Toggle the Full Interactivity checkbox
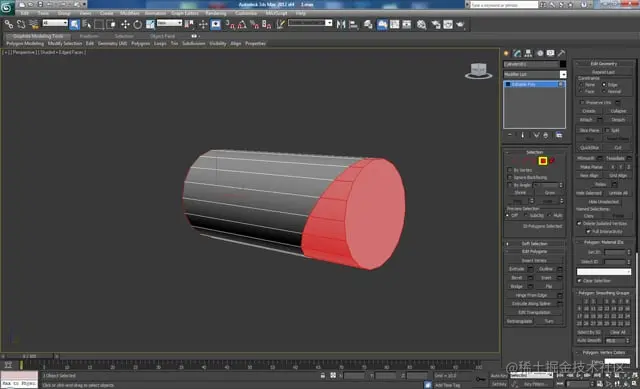 click(x=588, y=231)
